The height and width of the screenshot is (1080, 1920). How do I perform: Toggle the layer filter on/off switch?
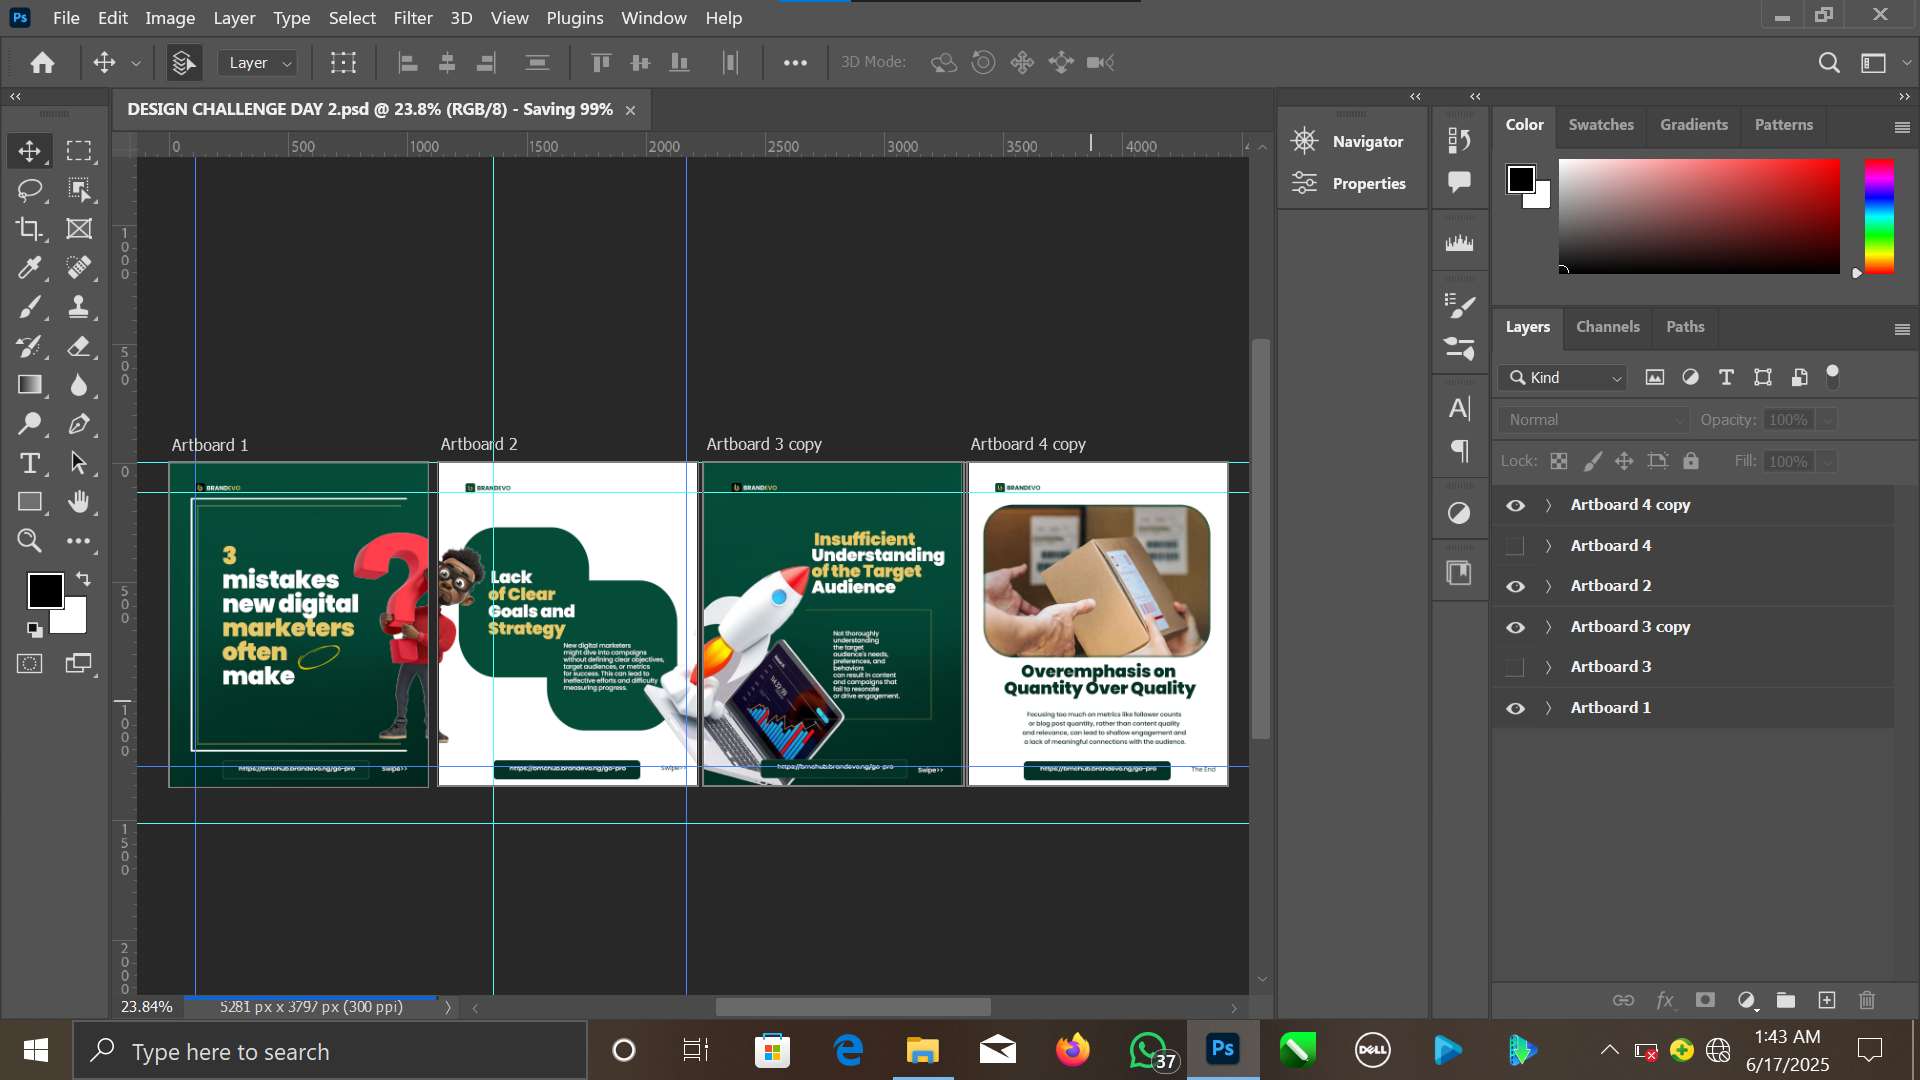click(x=1832, y=377)
